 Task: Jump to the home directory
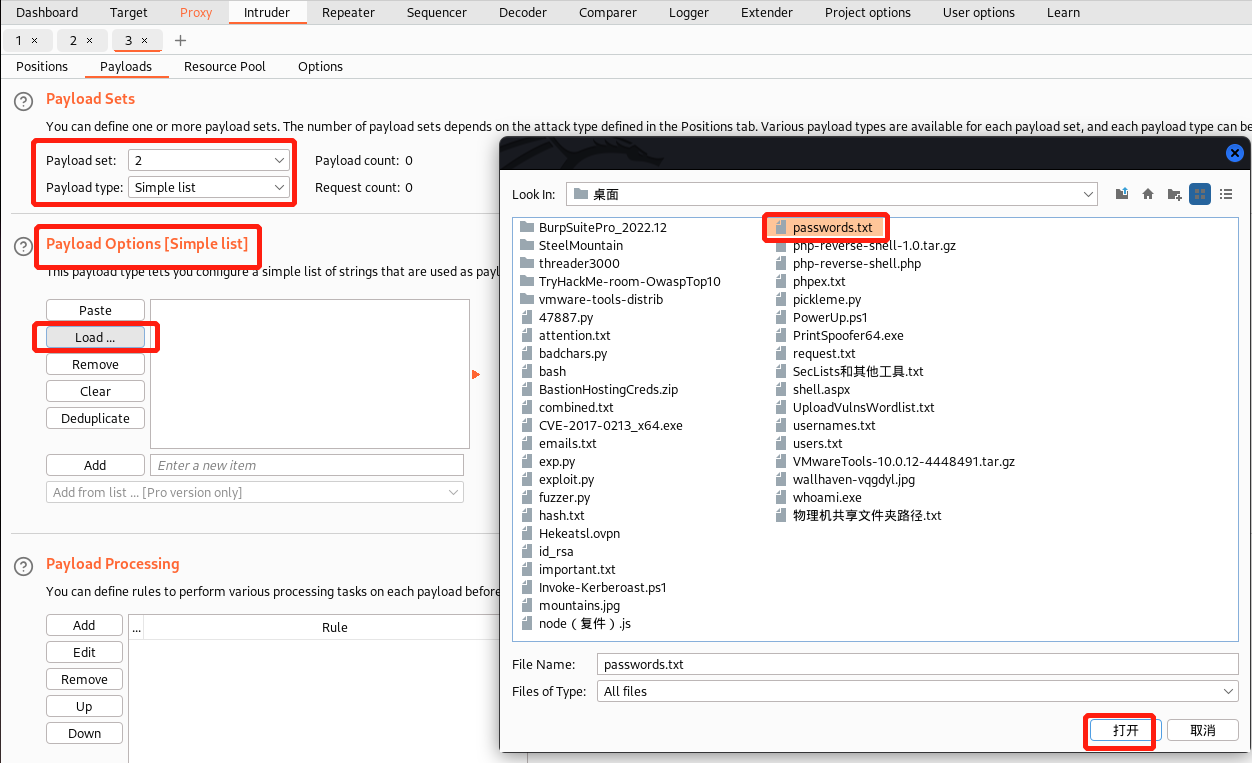point(1148,194)
